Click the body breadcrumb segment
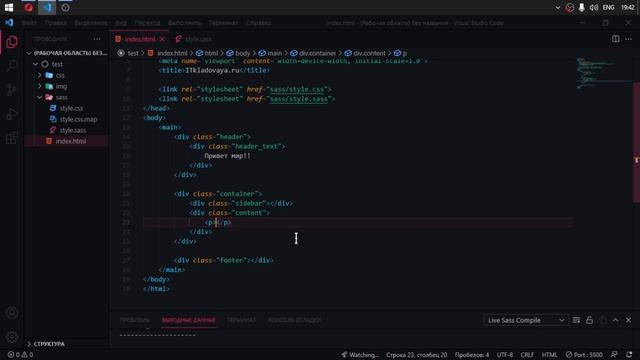Viewport: 640px width, 360px height. (x=238, y=53)
